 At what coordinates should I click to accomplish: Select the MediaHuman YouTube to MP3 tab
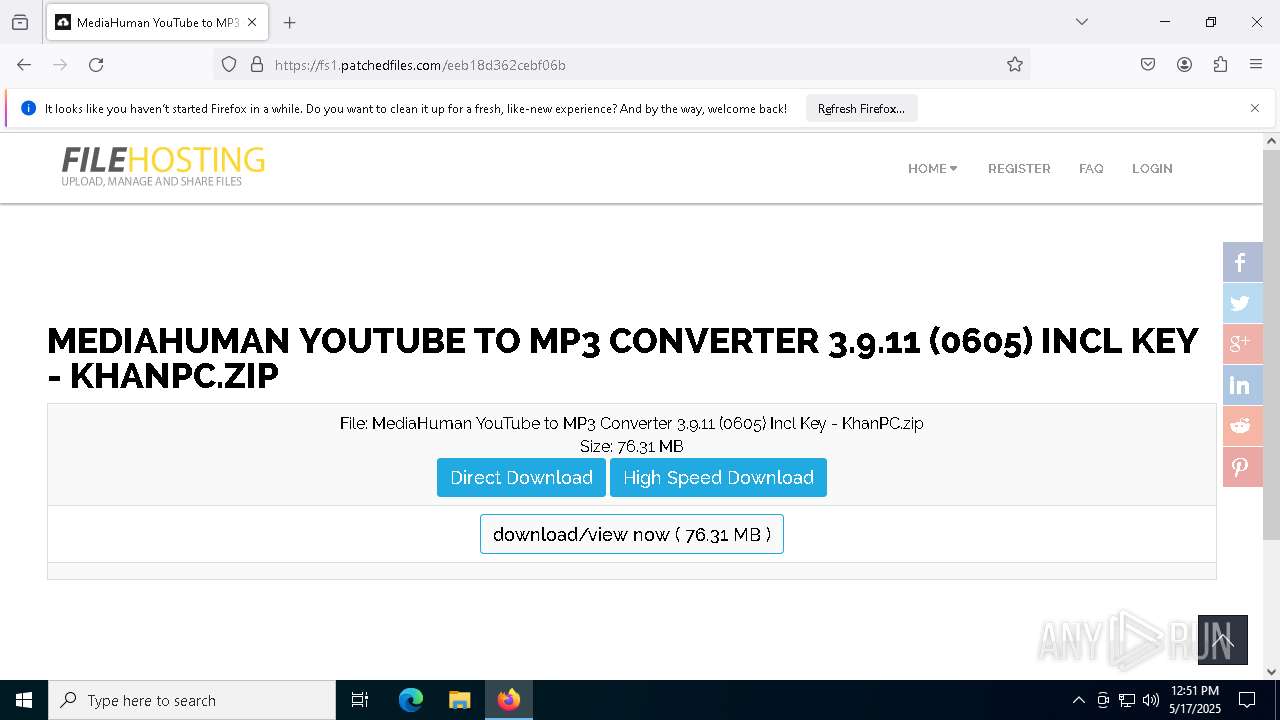(157, 22)
